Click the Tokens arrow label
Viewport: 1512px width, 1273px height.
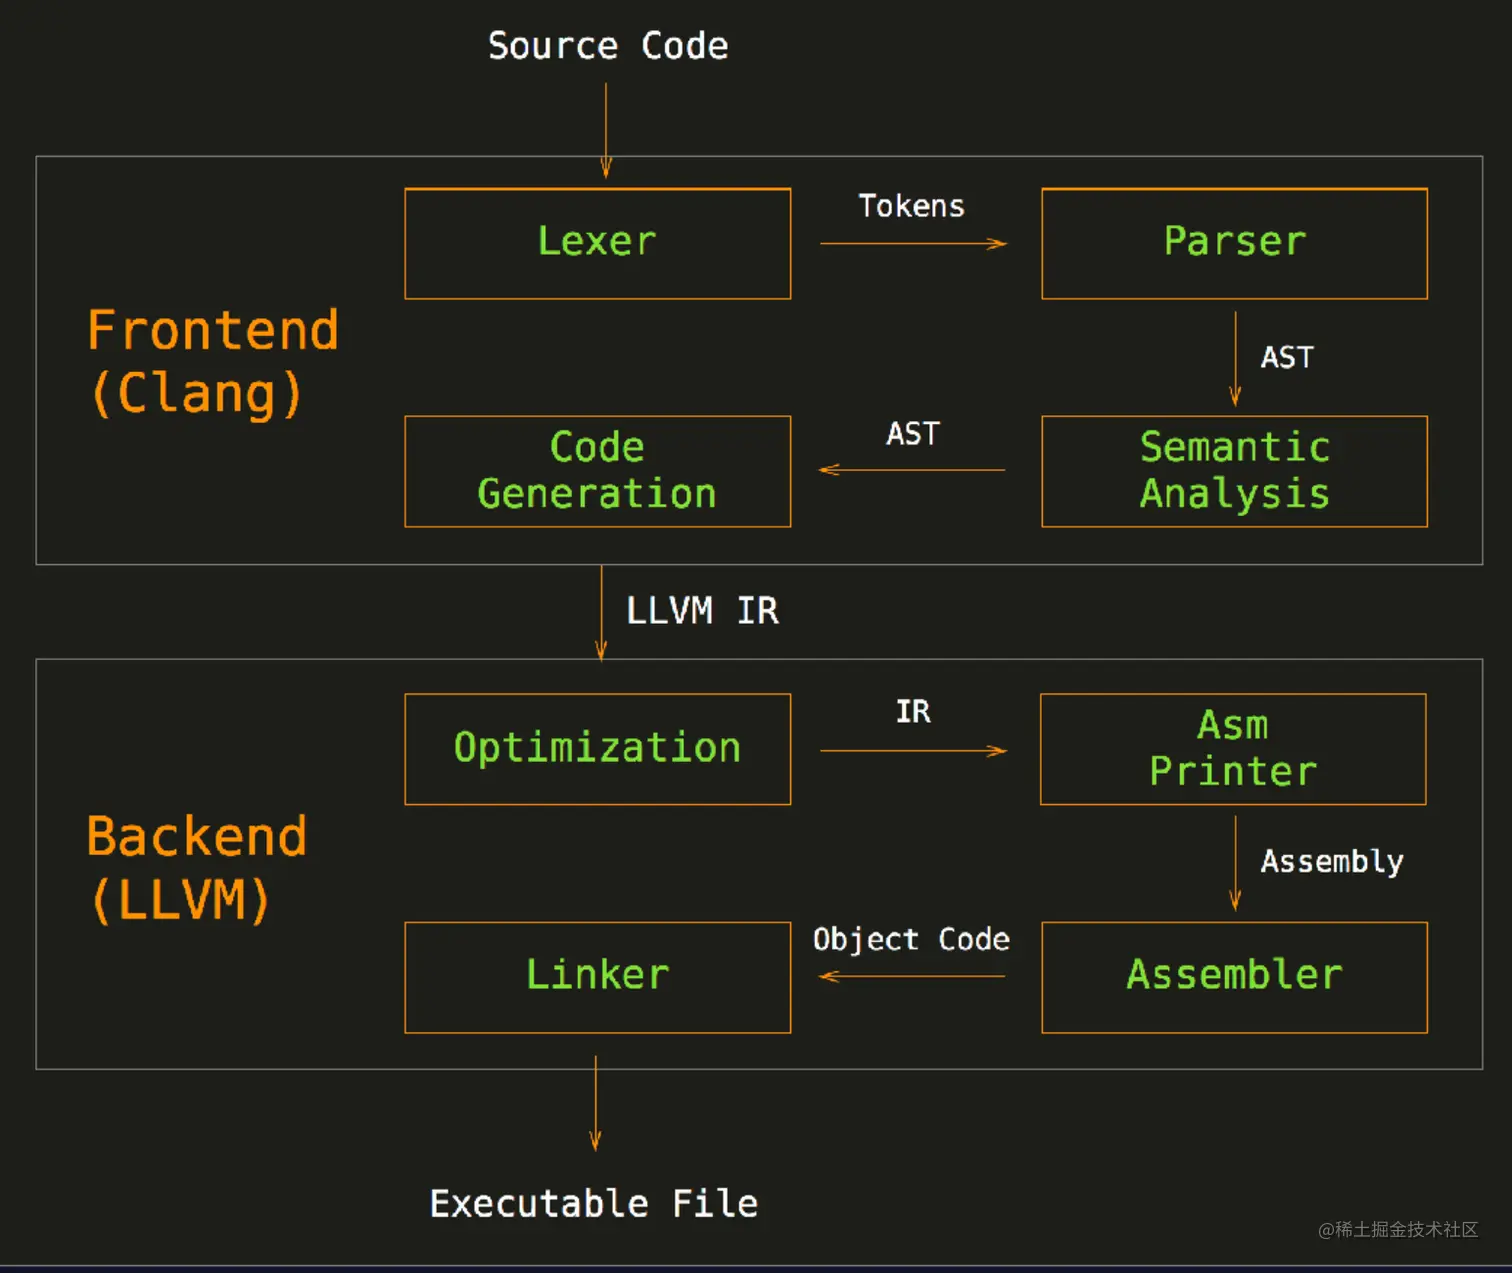coord(911,206)
